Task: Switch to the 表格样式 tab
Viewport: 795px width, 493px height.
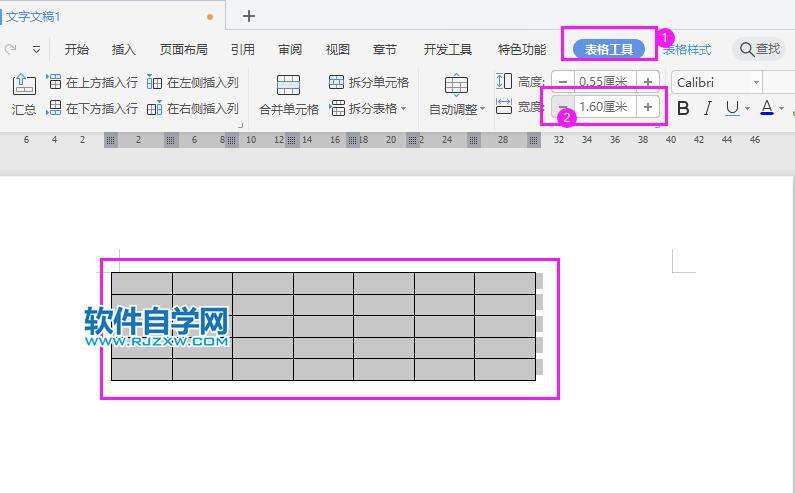Action: tap(687, 49)
